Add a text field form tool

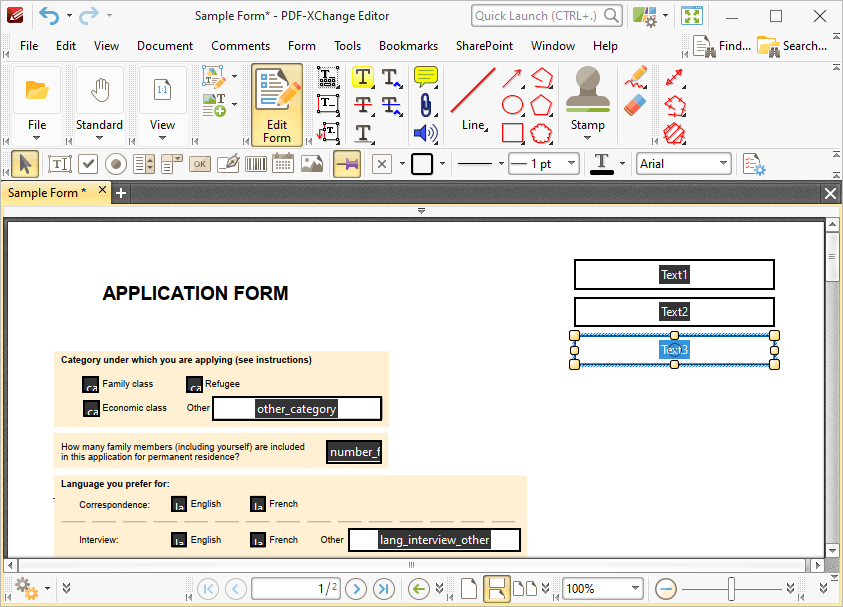click(x=59, y=164)
